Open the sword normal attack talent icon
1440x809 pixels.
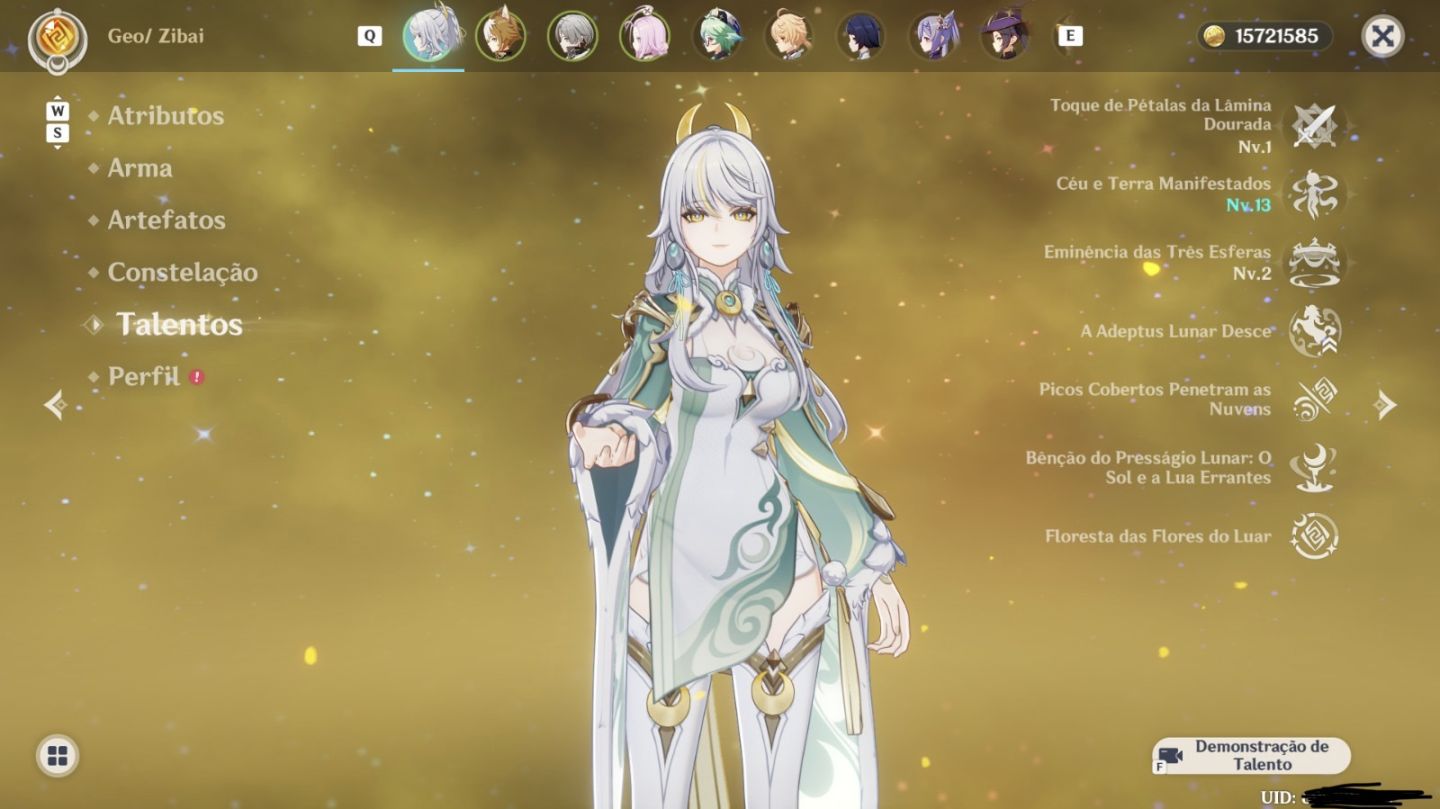(x=1314, y=126)
